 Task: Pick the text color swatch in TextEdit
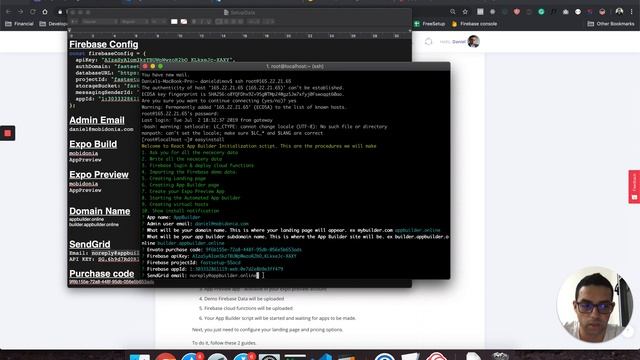(174, 21)
